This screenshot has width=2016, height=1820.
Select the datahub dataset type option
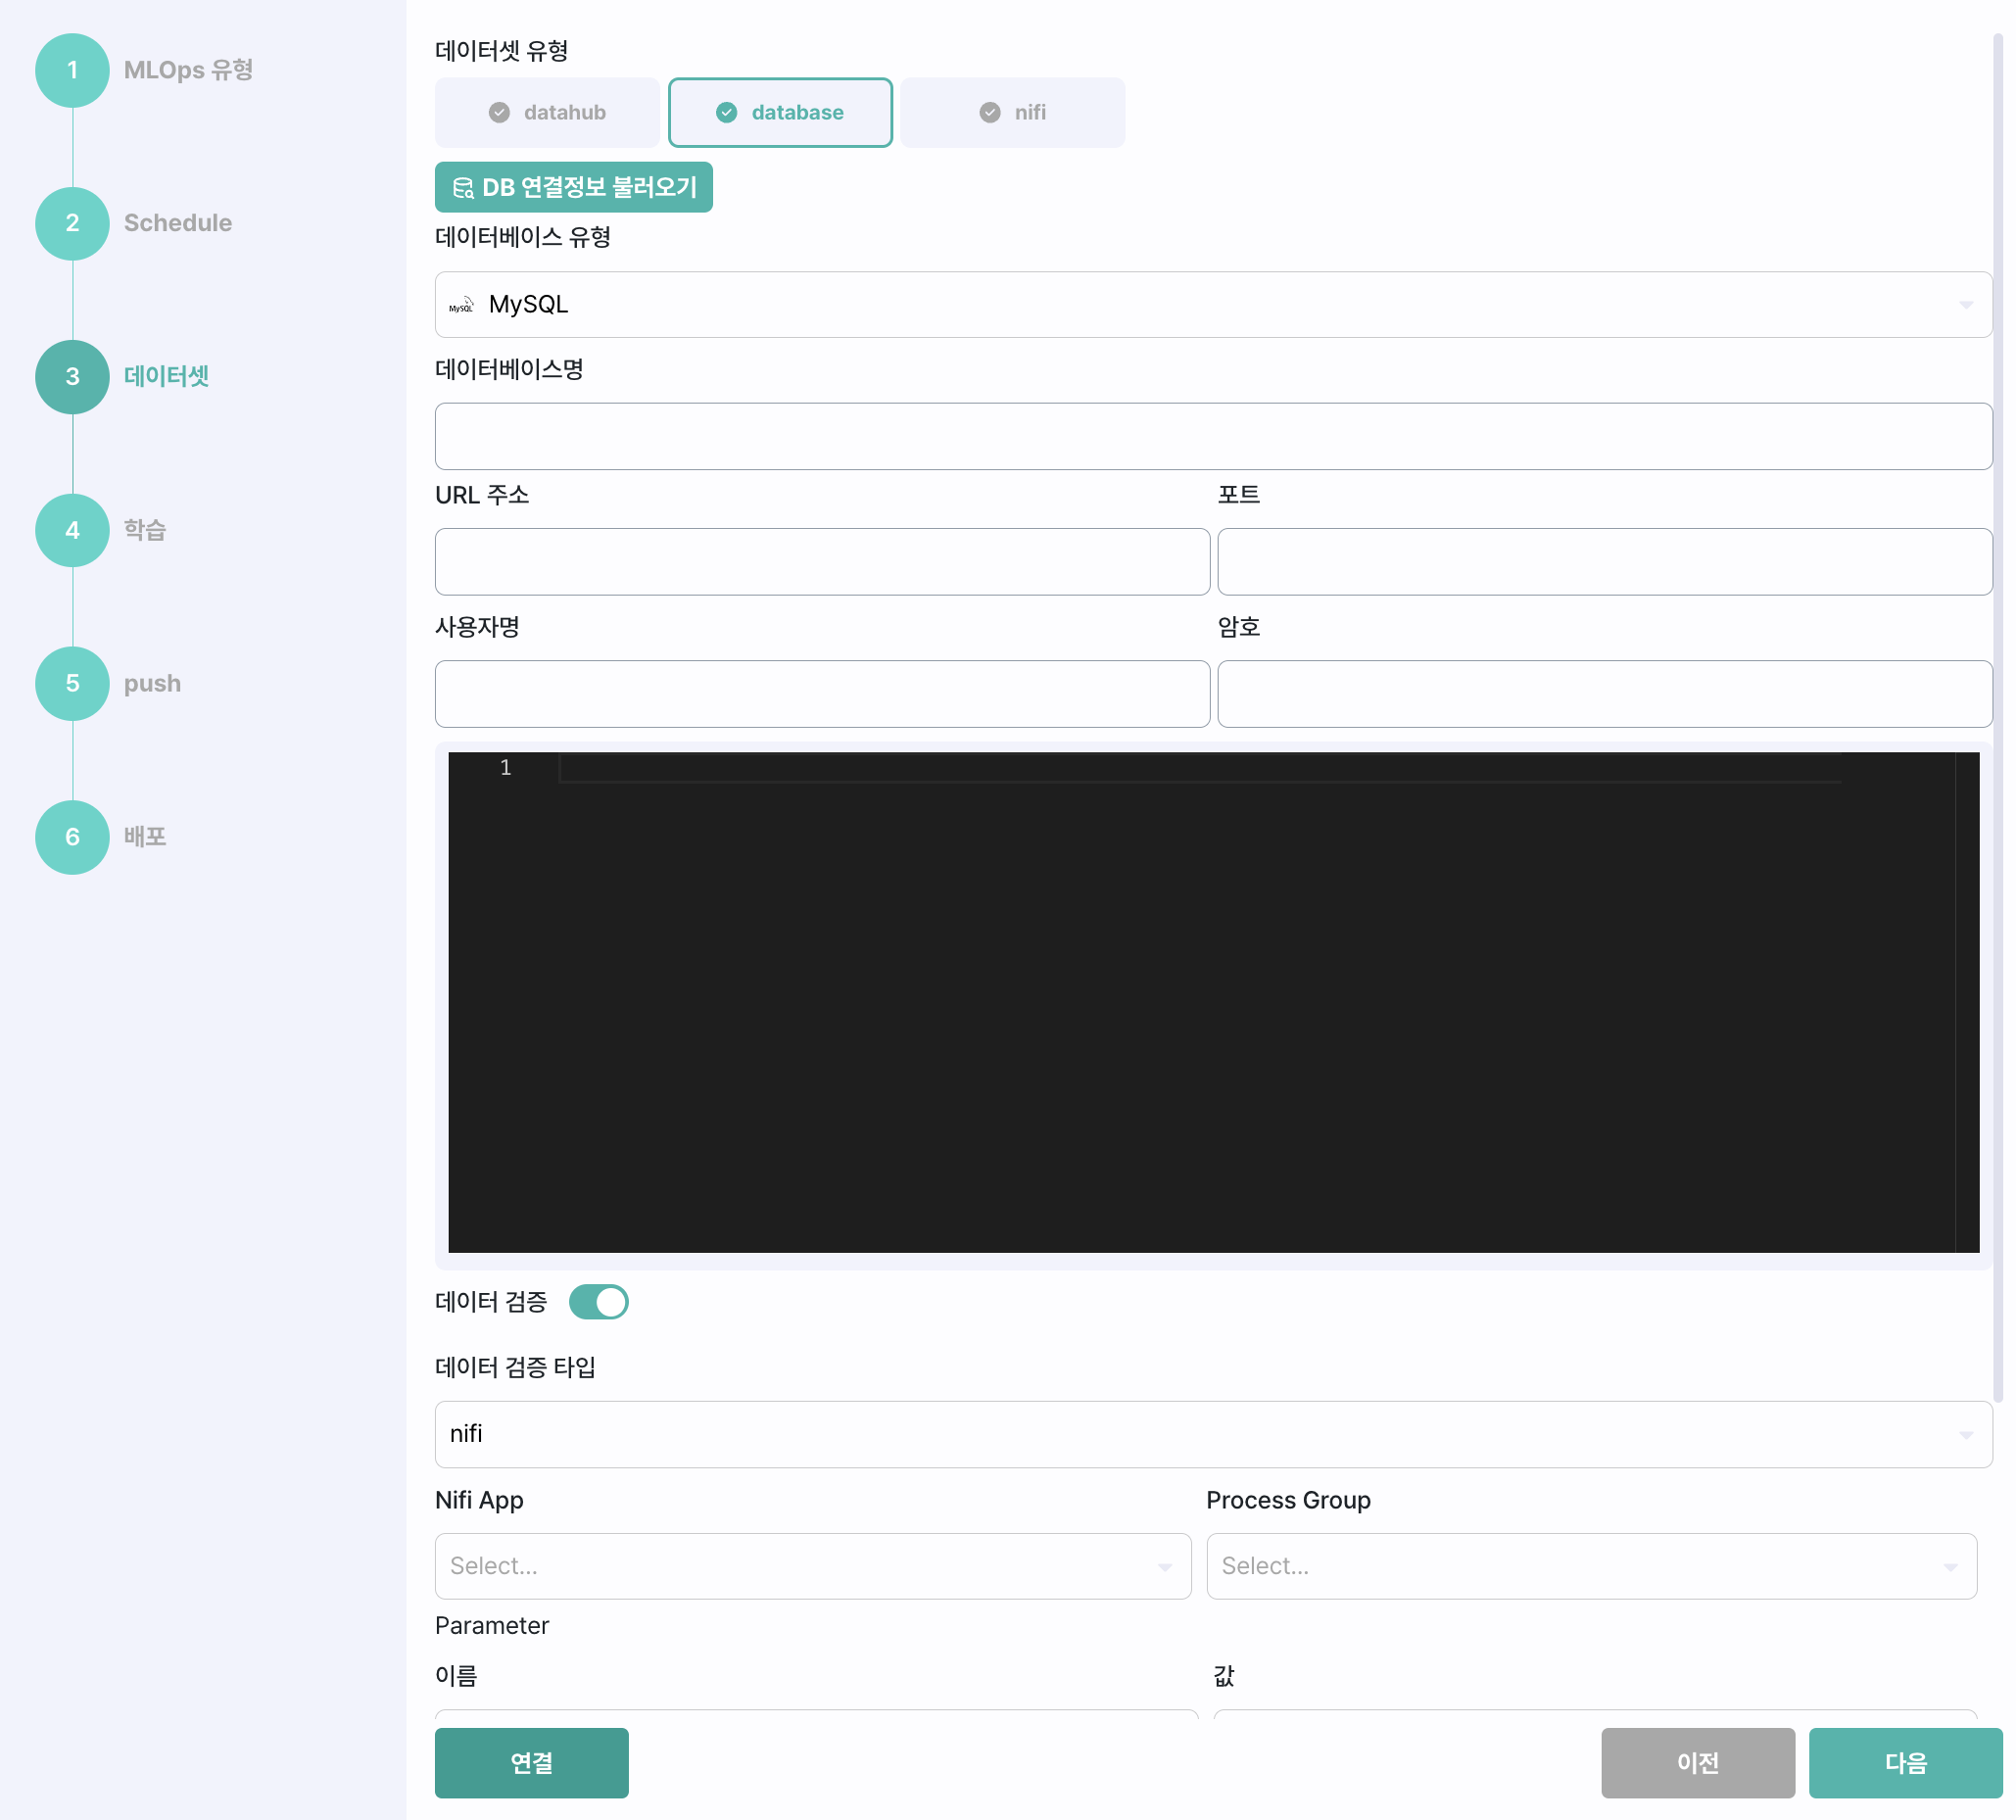(547, 112)
